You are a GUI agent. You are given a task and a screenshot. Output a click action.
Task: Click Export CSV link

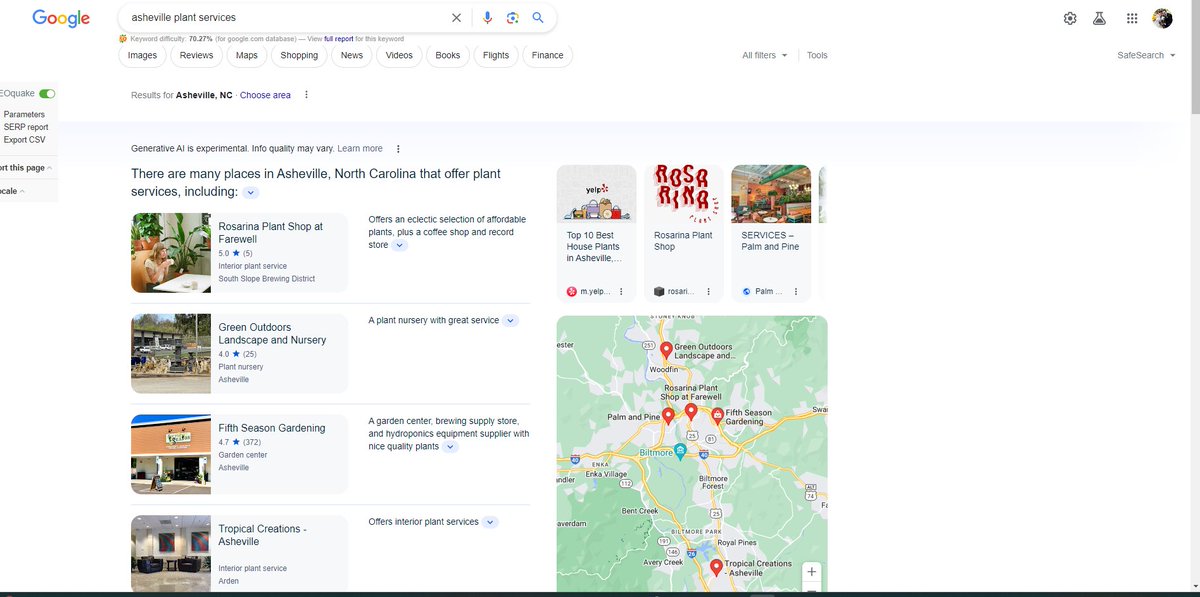click(x=24, y=140)
